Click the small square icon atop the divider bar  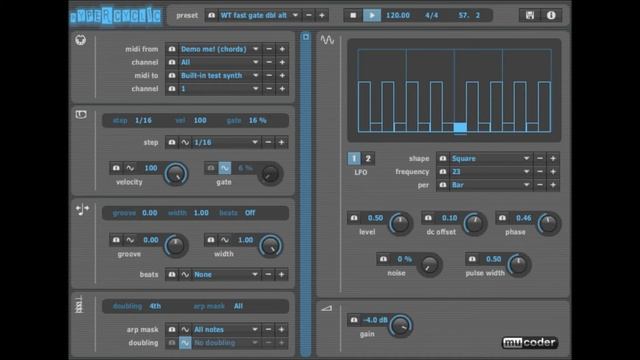point(306,37)
